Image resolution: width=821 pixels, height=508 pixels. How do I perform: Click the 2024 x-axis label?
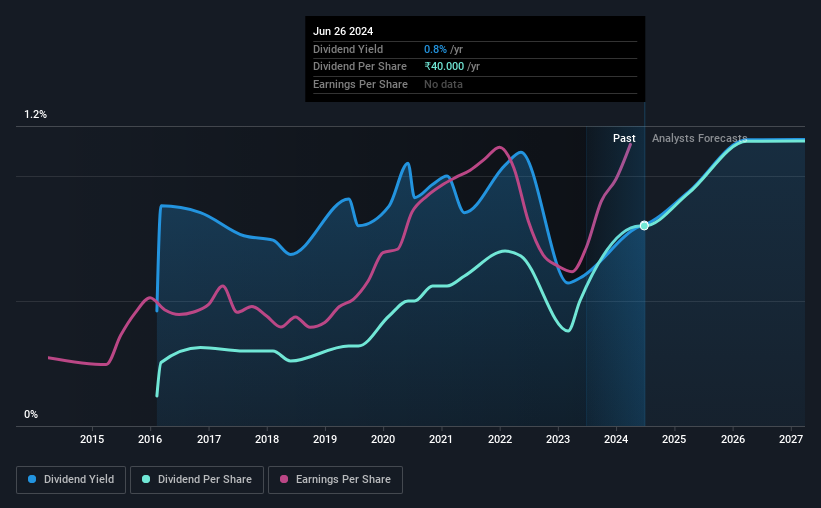[x=616, y=439]
